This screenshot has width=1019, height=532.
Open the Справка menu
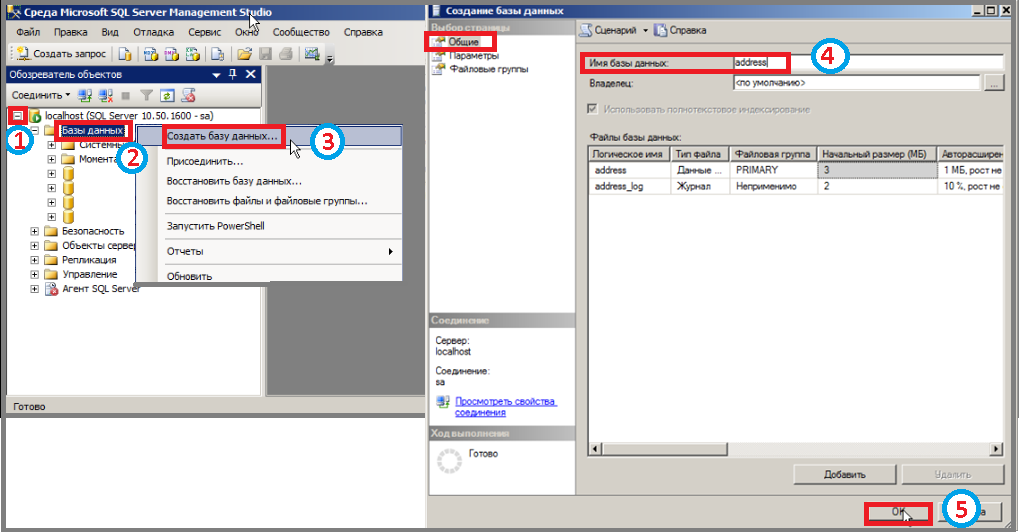pyautogui.click(x=363, y=32)
